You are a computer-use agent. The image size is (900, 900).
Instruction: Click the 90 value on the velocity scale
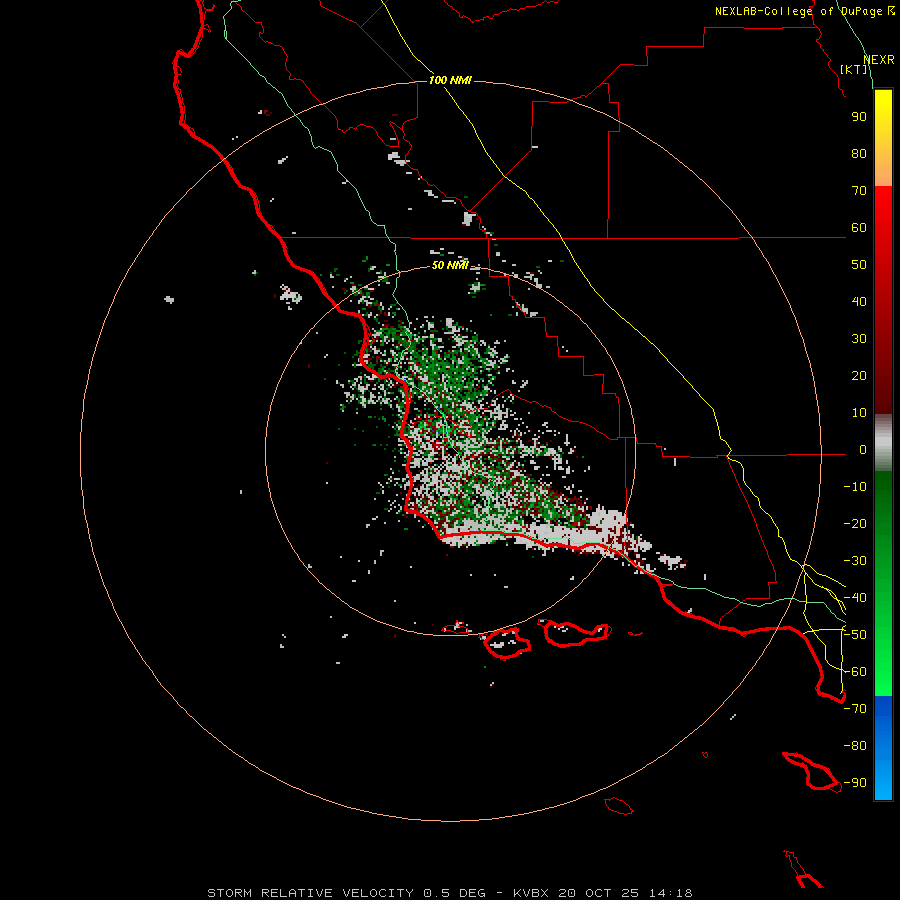point(859,117)
